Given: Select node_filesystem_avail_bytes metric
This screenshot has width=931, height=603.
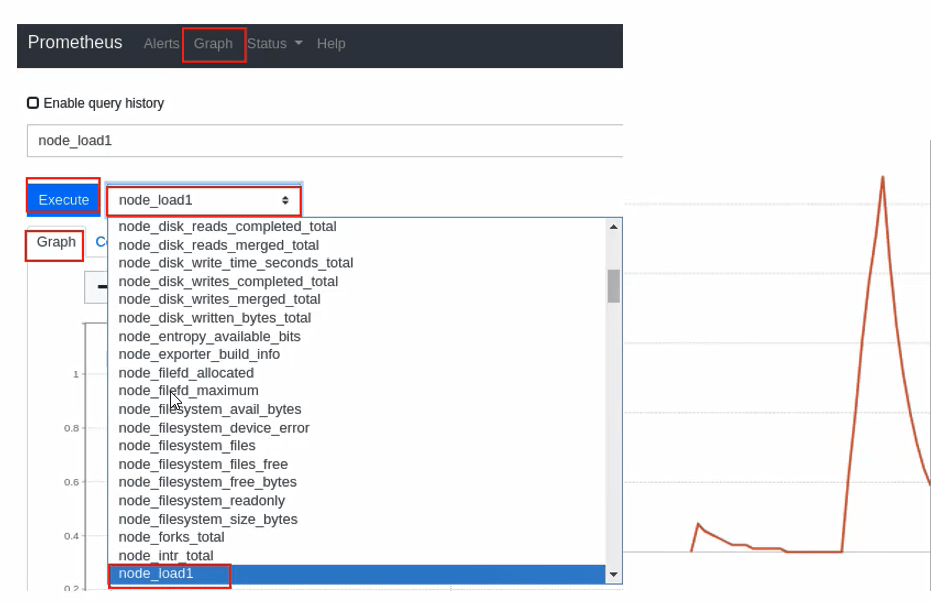Looking at the screenshot, I should 356,410.
